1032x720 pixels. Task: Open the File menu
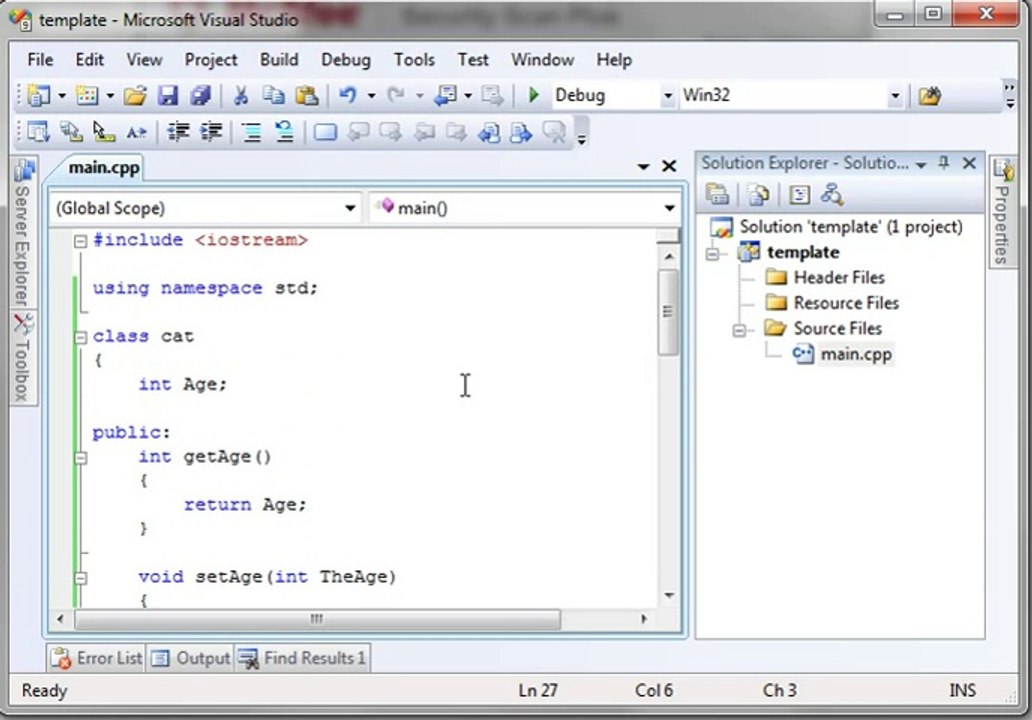40,60
